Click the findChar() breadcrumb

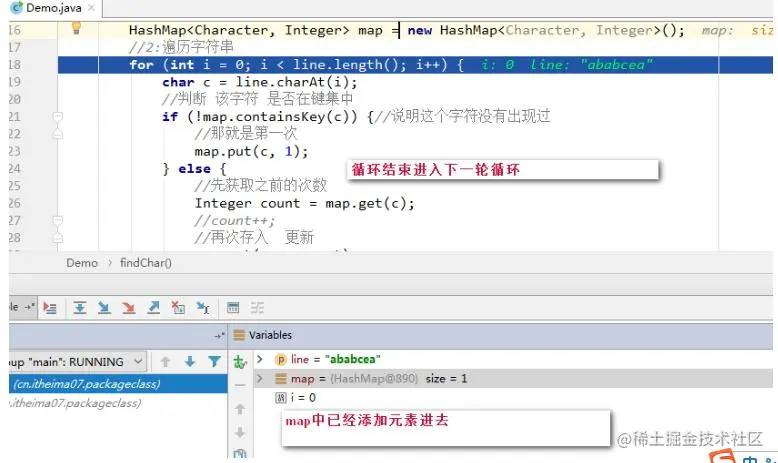(x=146, y=263)
